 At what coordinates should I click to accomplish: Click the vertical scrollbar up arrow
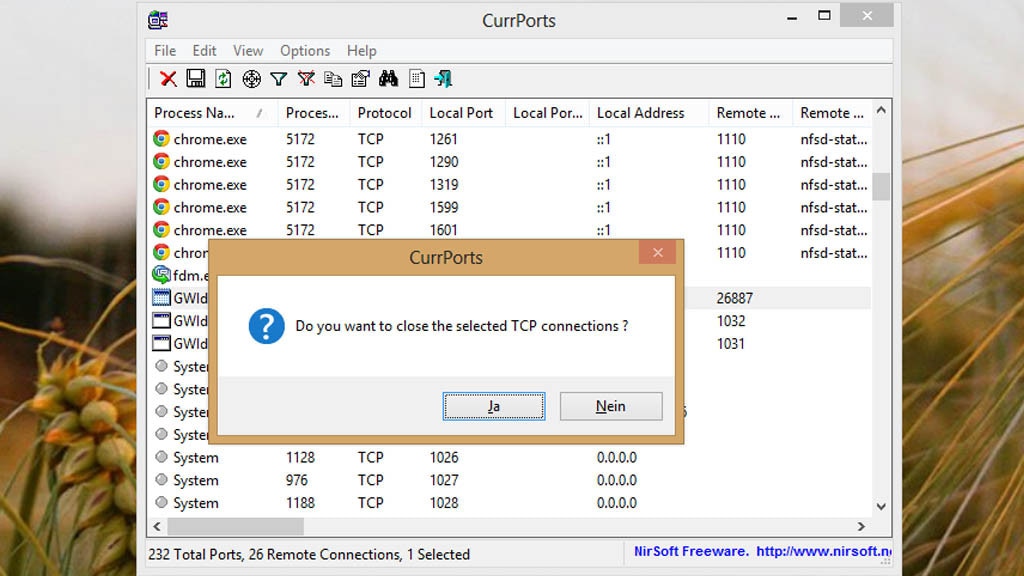tap(882, 110)
